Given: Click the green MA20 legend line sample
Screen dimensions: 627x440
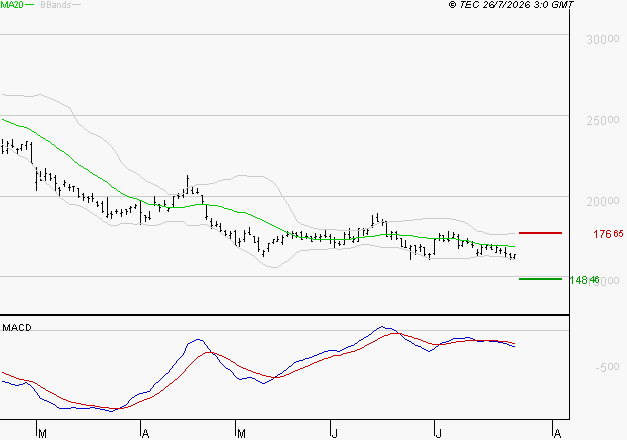Looking at the screenshot, I should [29, 5].
